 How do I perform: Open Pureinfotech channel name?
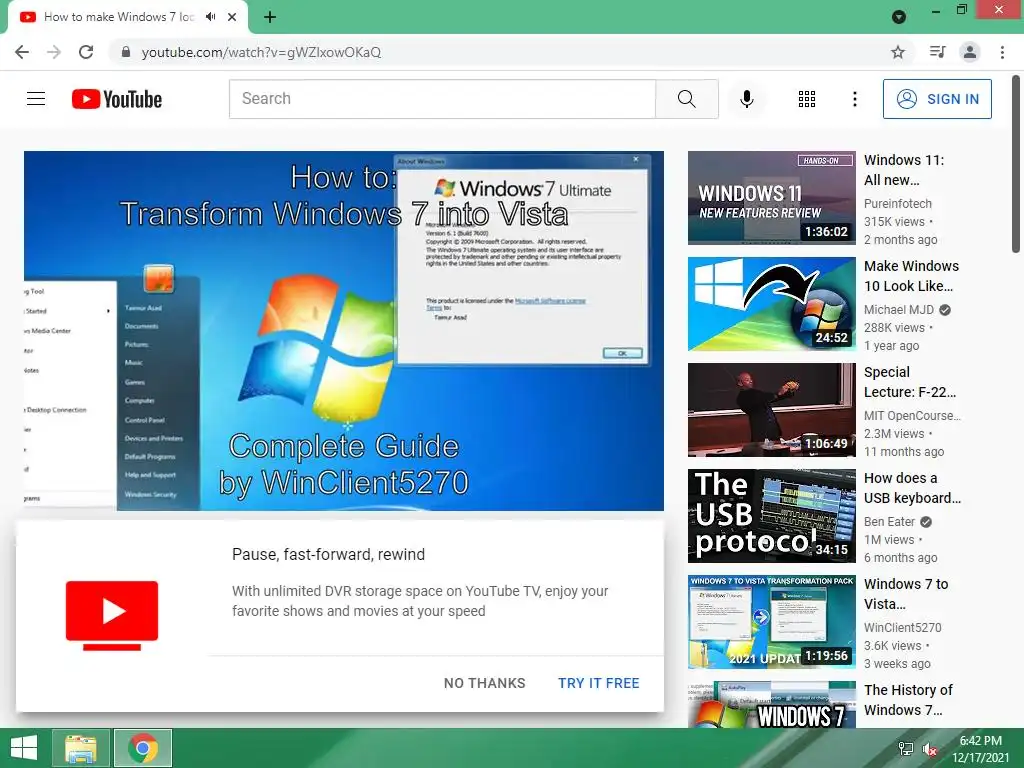point(897,204)
